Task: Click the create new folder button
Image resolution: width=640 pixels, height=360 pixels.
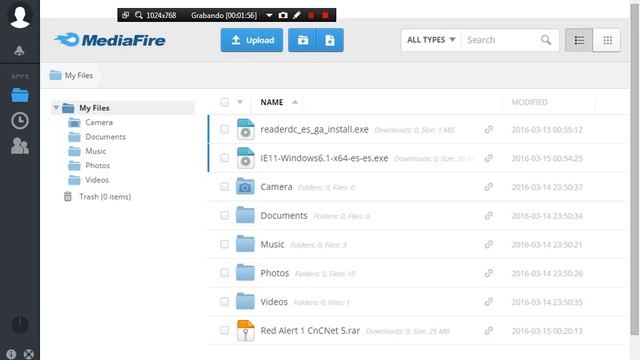Action: 302,40
